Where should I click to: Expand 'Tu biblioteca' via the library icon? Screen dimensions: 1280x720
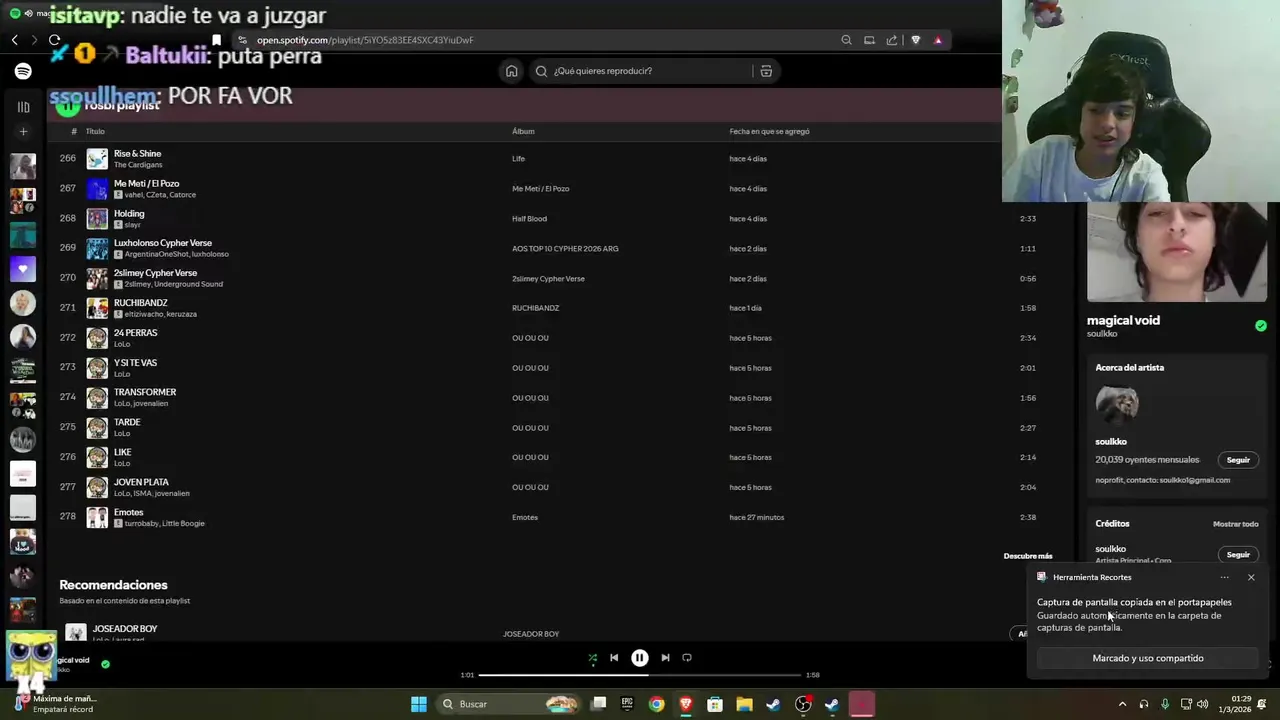pyautogui.click(x=23, y=107)
